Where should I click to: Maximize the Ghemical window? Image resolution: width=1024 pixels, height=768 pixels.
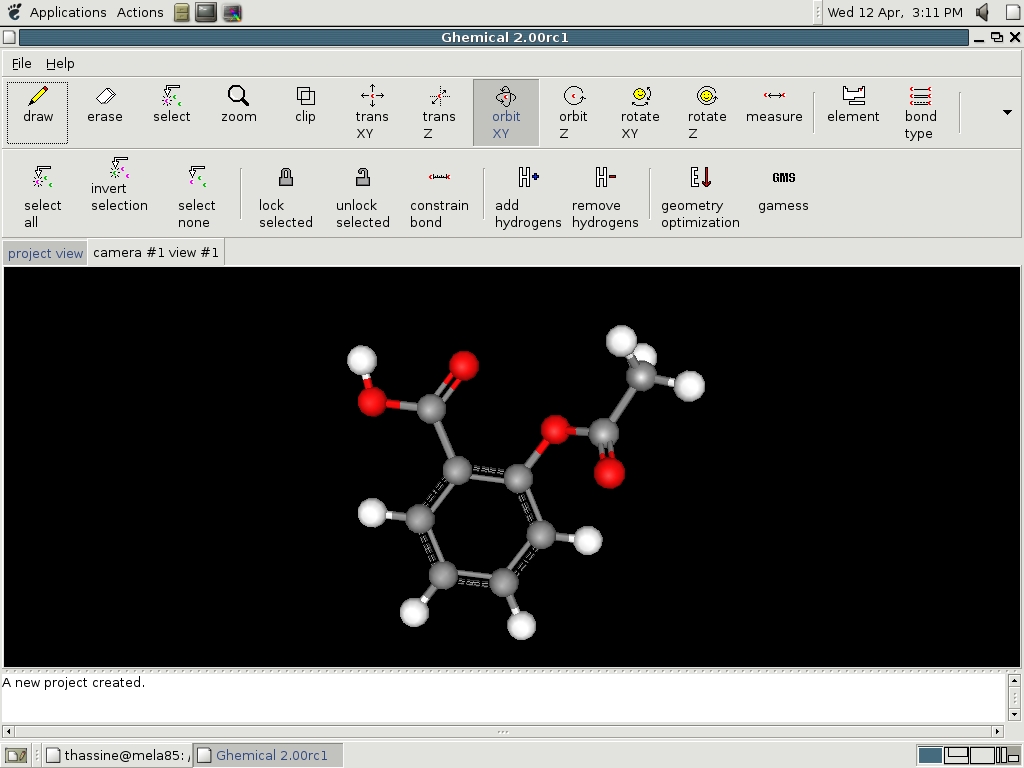(997, 37)
